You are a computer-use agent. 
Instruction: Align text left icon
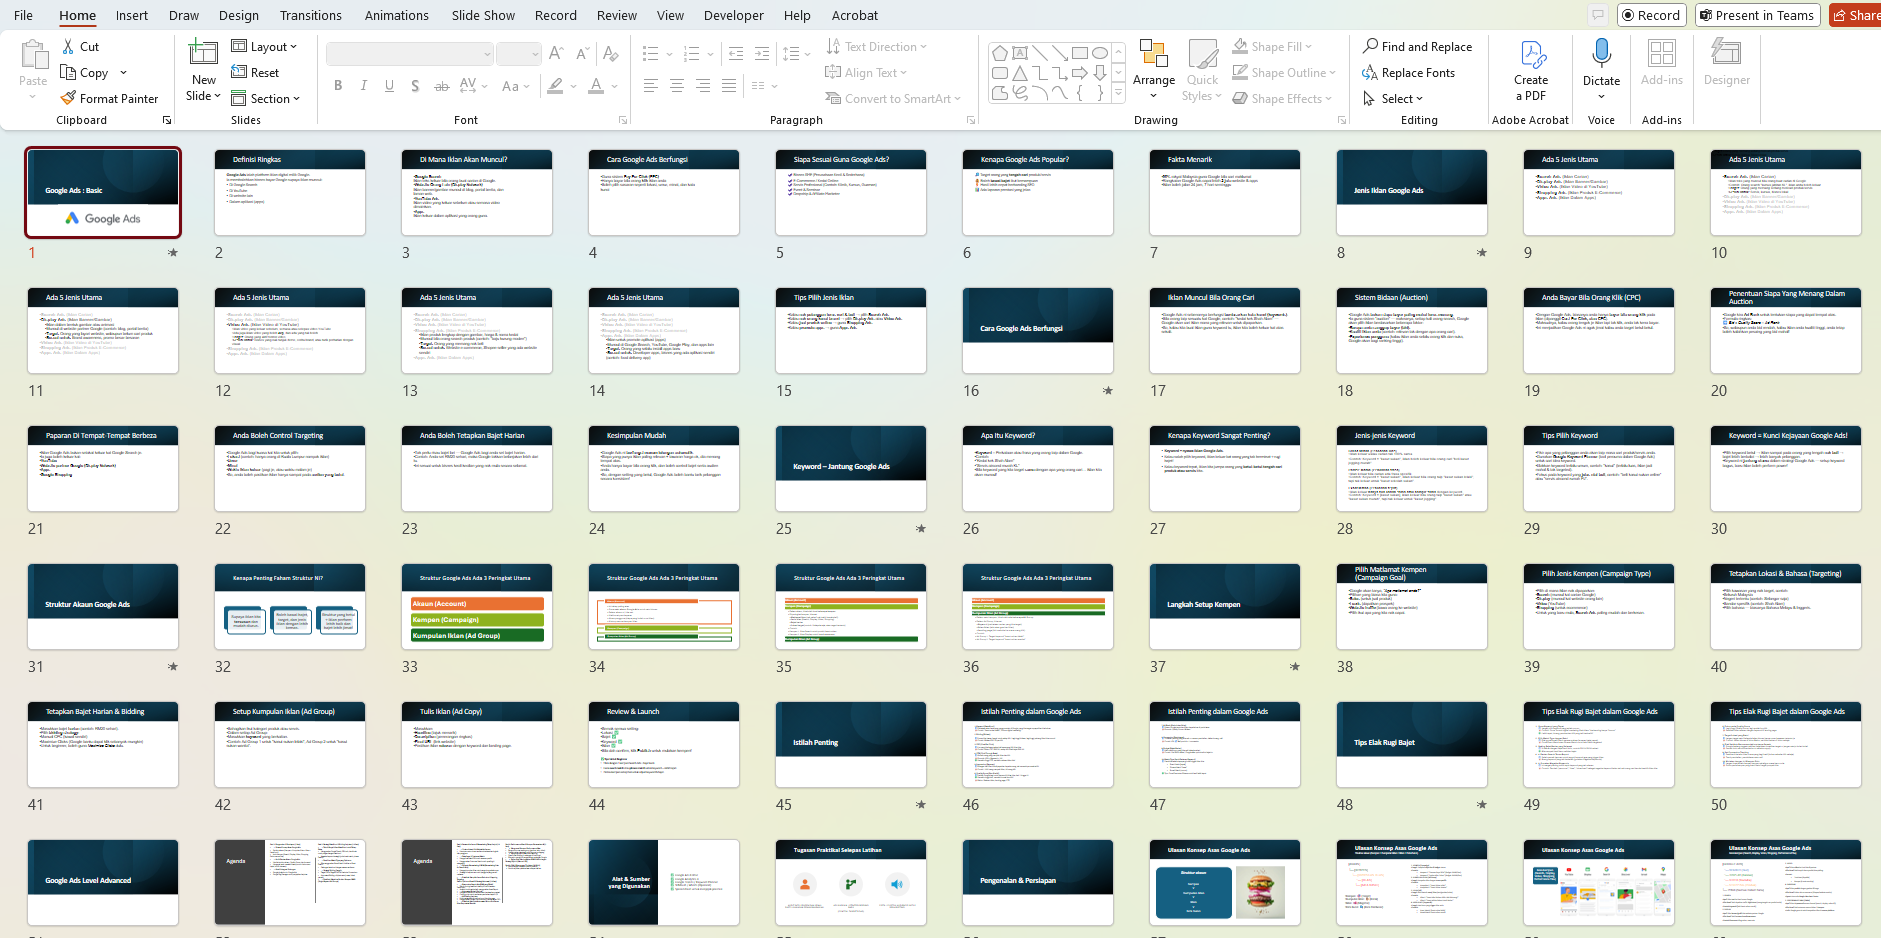click(651, 86)
